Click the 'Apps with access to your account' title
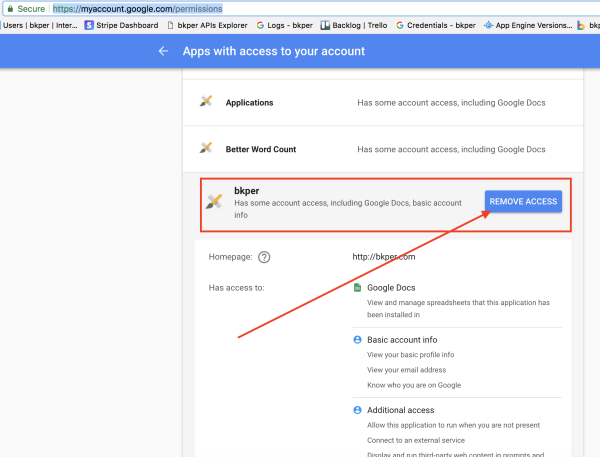The height and width of the screenshot is (457, 600). pyautogui.click(x=274, y=51)
